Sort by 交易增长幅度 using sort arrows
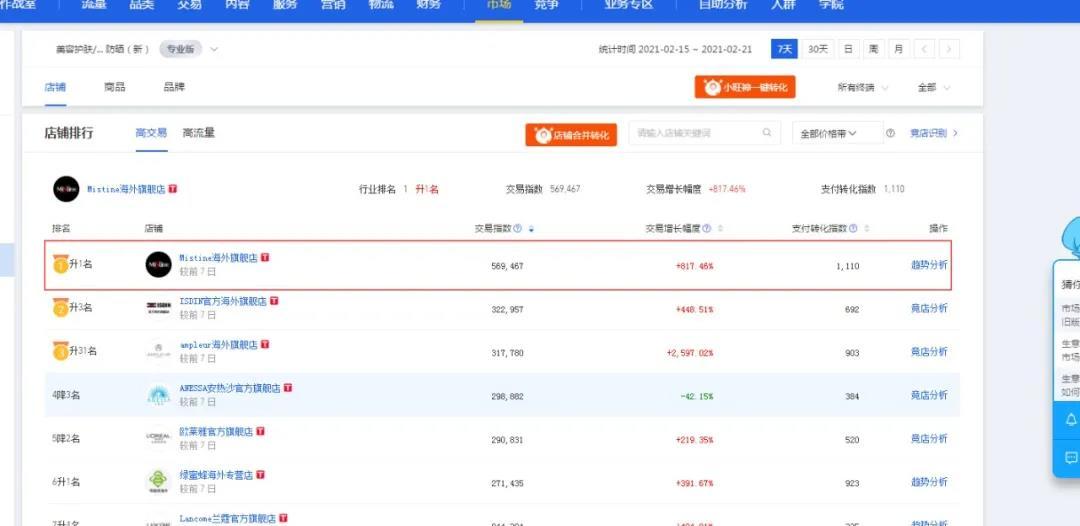The width and height of the screenshot is (1080, 526). [x=719, y=229]
